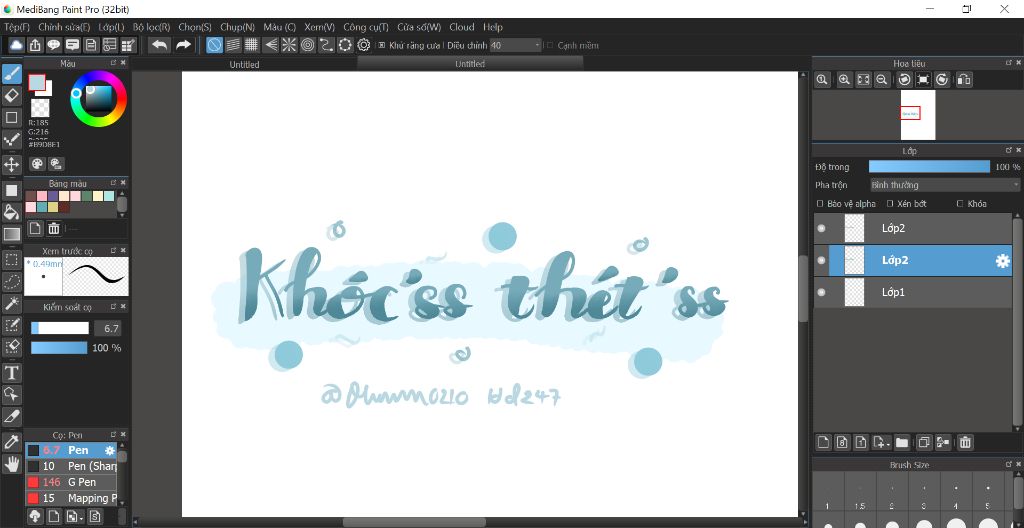Open snap settings gear in toolbar

(364, 45)
